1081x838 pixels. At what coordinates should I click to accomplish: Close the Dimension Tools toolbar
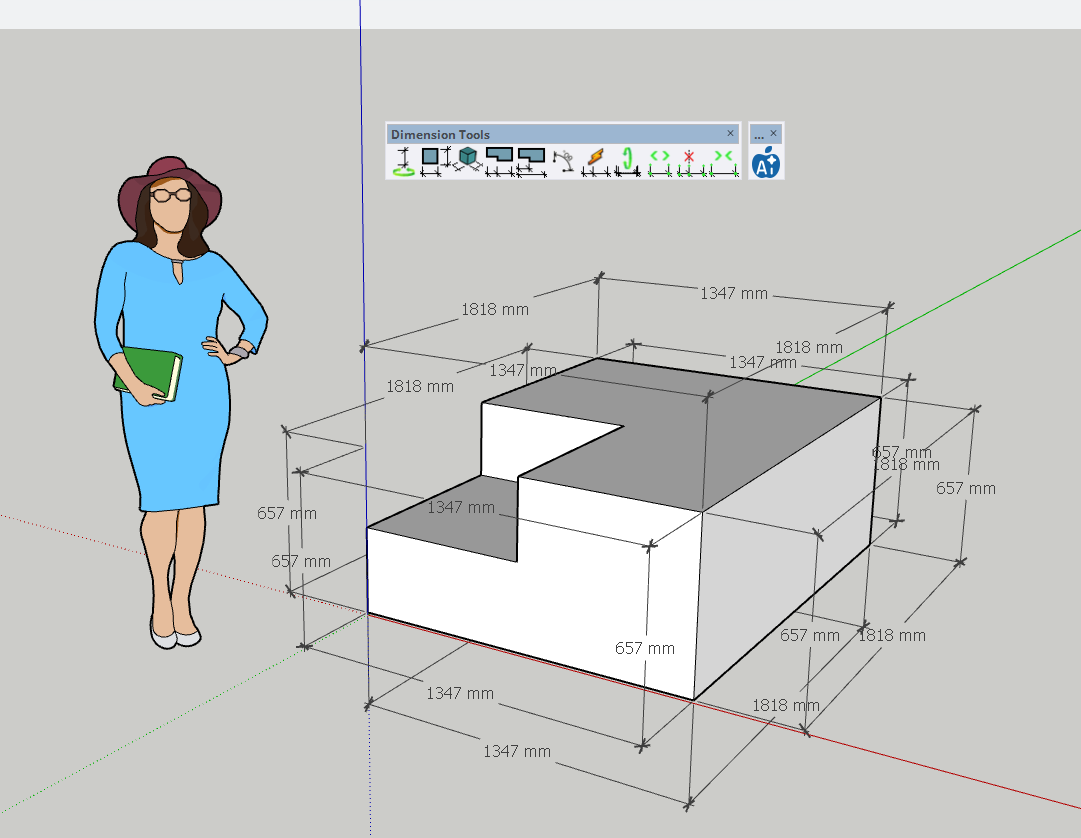coord(730,134)
